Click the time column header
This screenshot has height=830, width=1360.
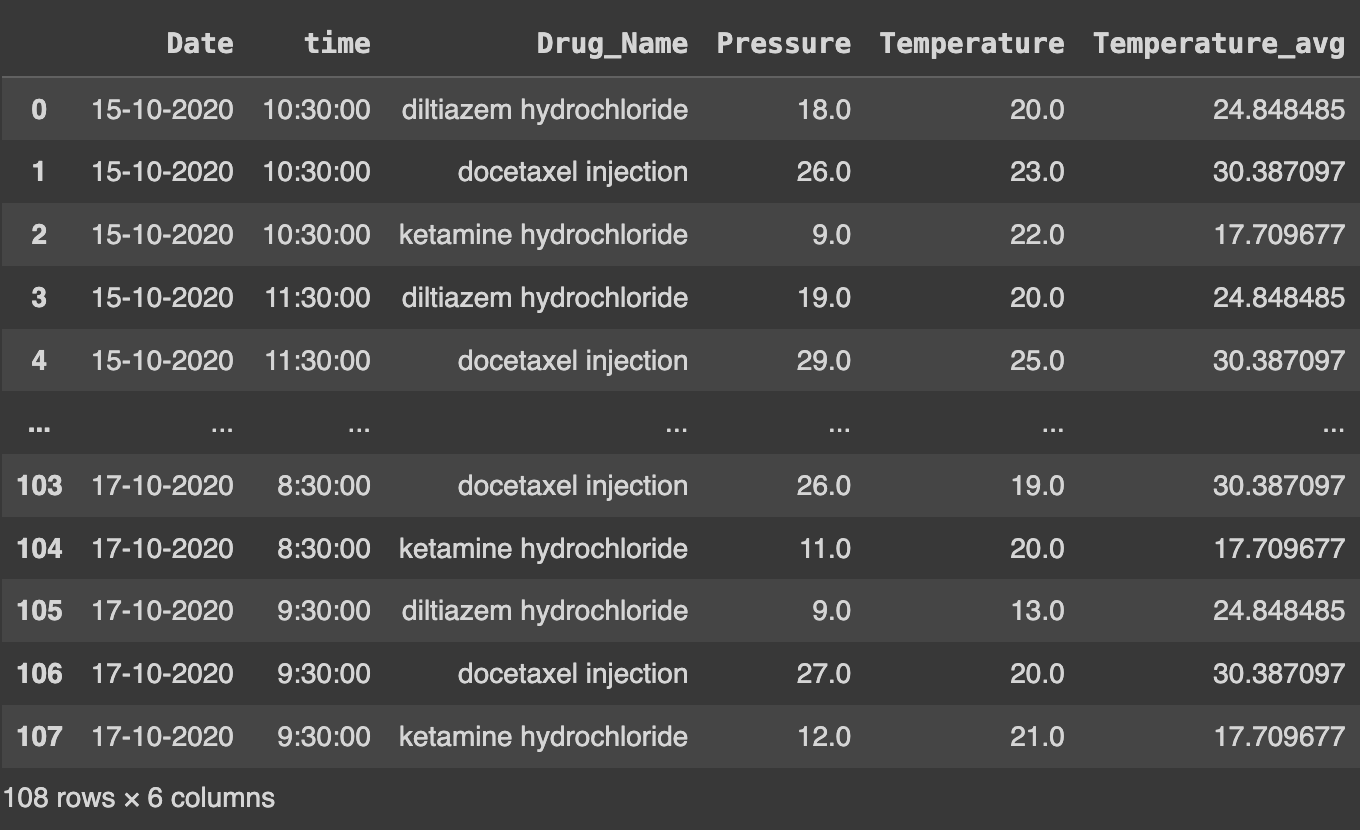[x=337, y=43]
